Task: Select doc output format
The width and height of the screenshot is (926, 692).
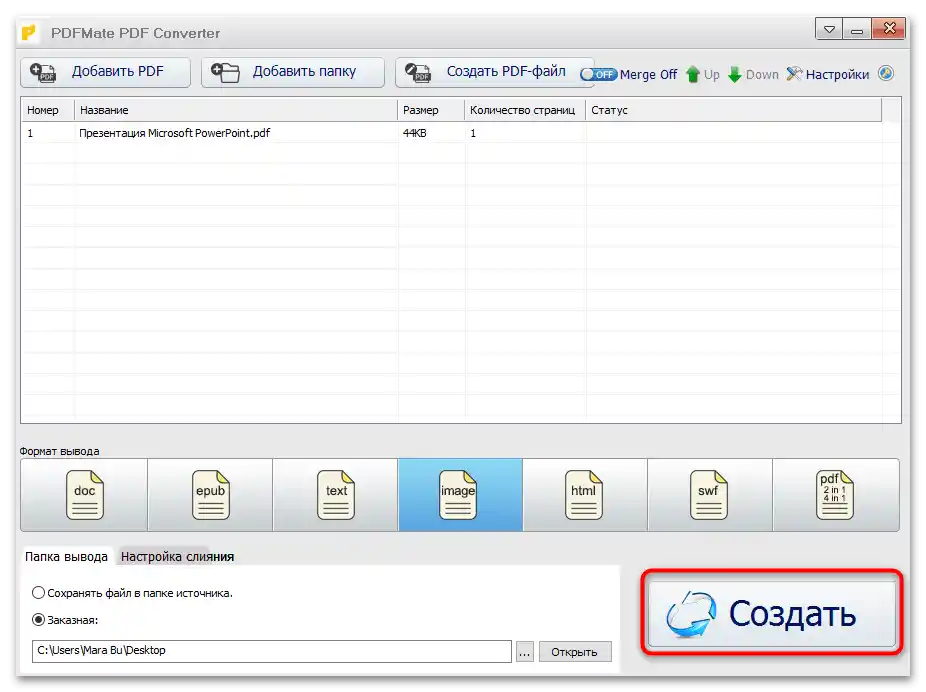Action: (84, 495)
